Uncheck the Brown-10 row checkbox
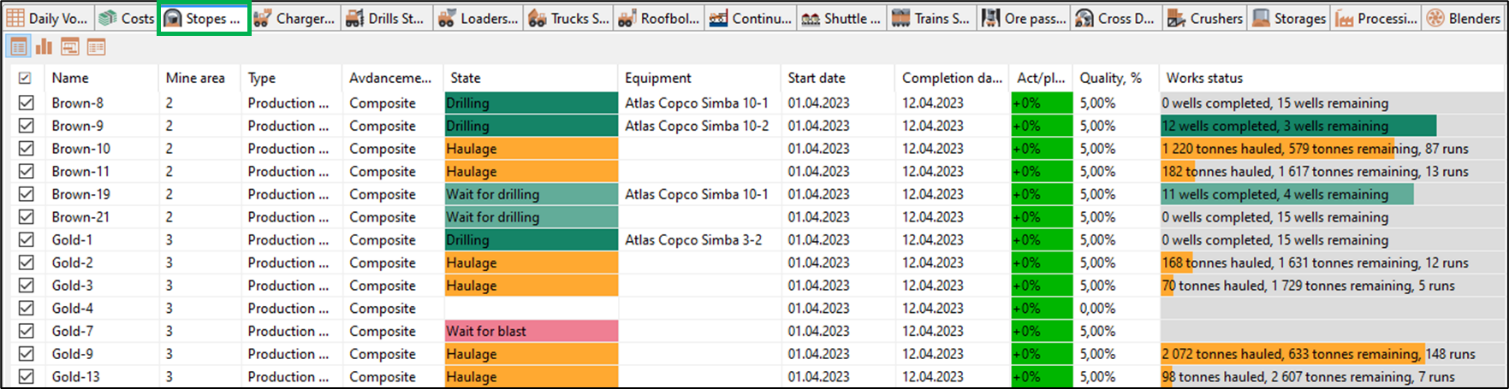This screenshot has height=389, width=1509. tap(26, 149)
